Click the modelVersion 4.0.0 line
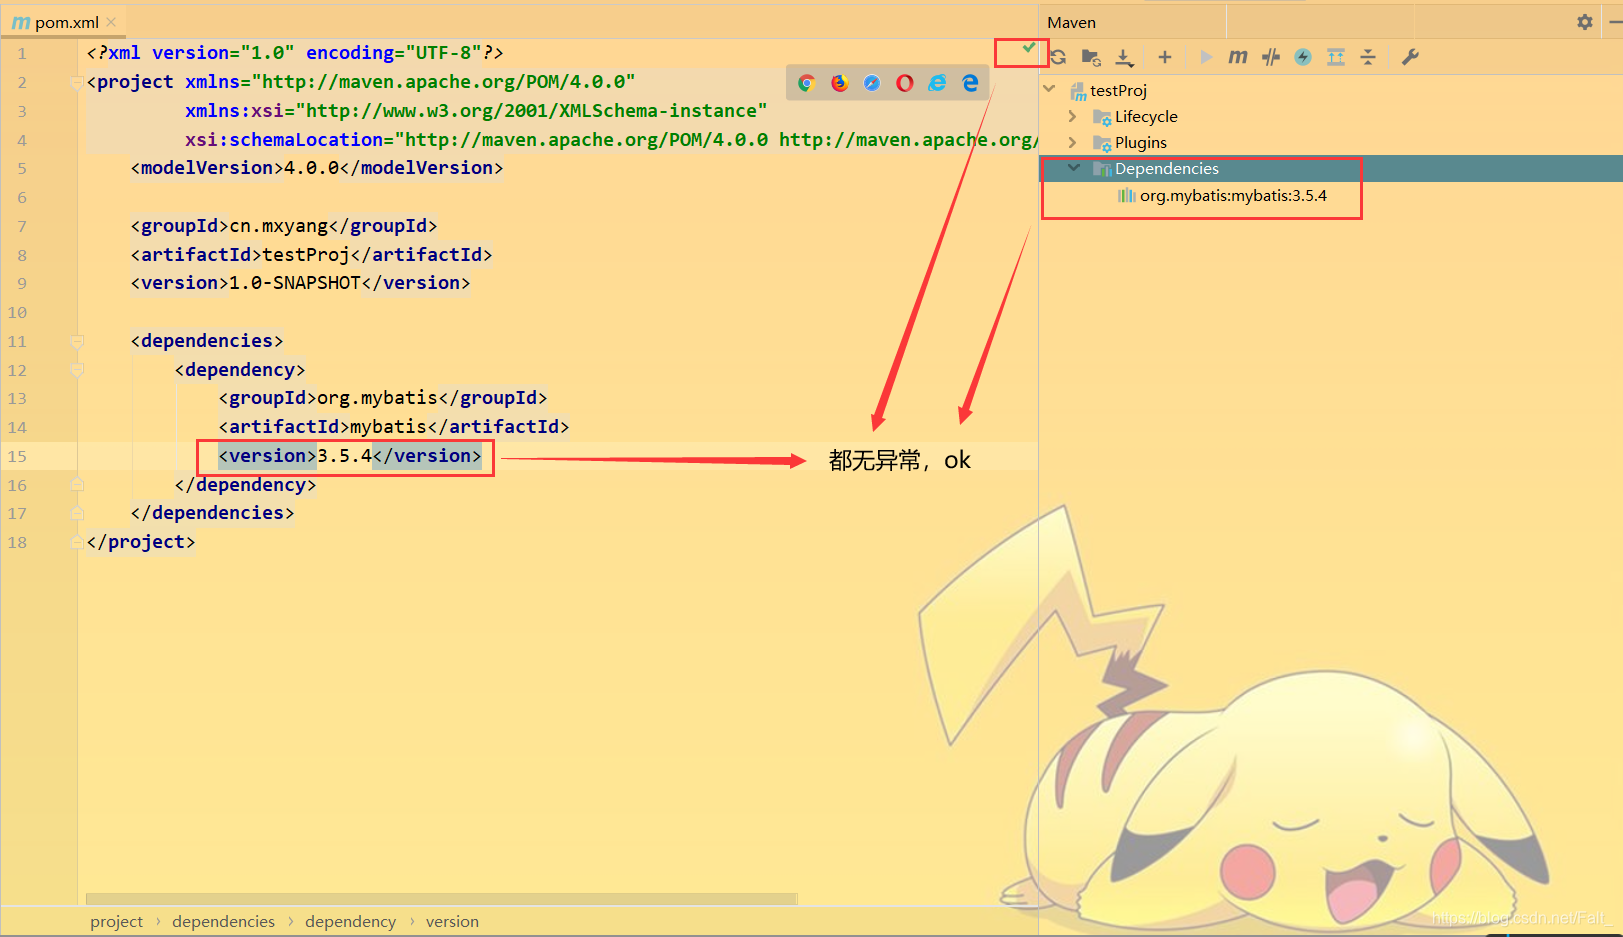This screenshot has width=1623, height=937. pyautogui.click(x=316, y=168)
